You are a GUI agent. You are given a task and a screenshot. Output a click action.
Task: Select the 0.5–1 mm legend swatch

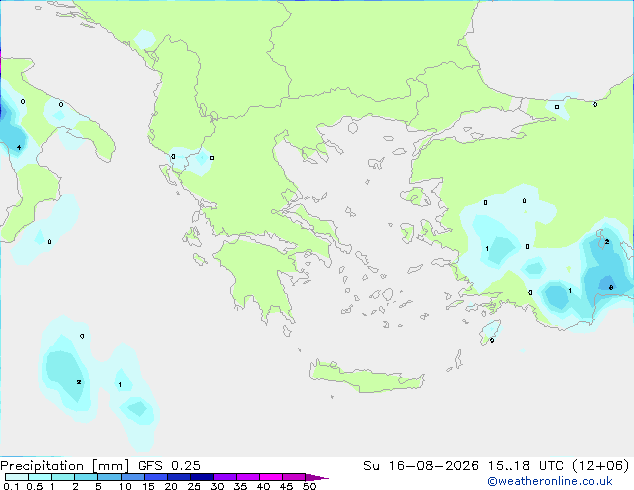40,477
